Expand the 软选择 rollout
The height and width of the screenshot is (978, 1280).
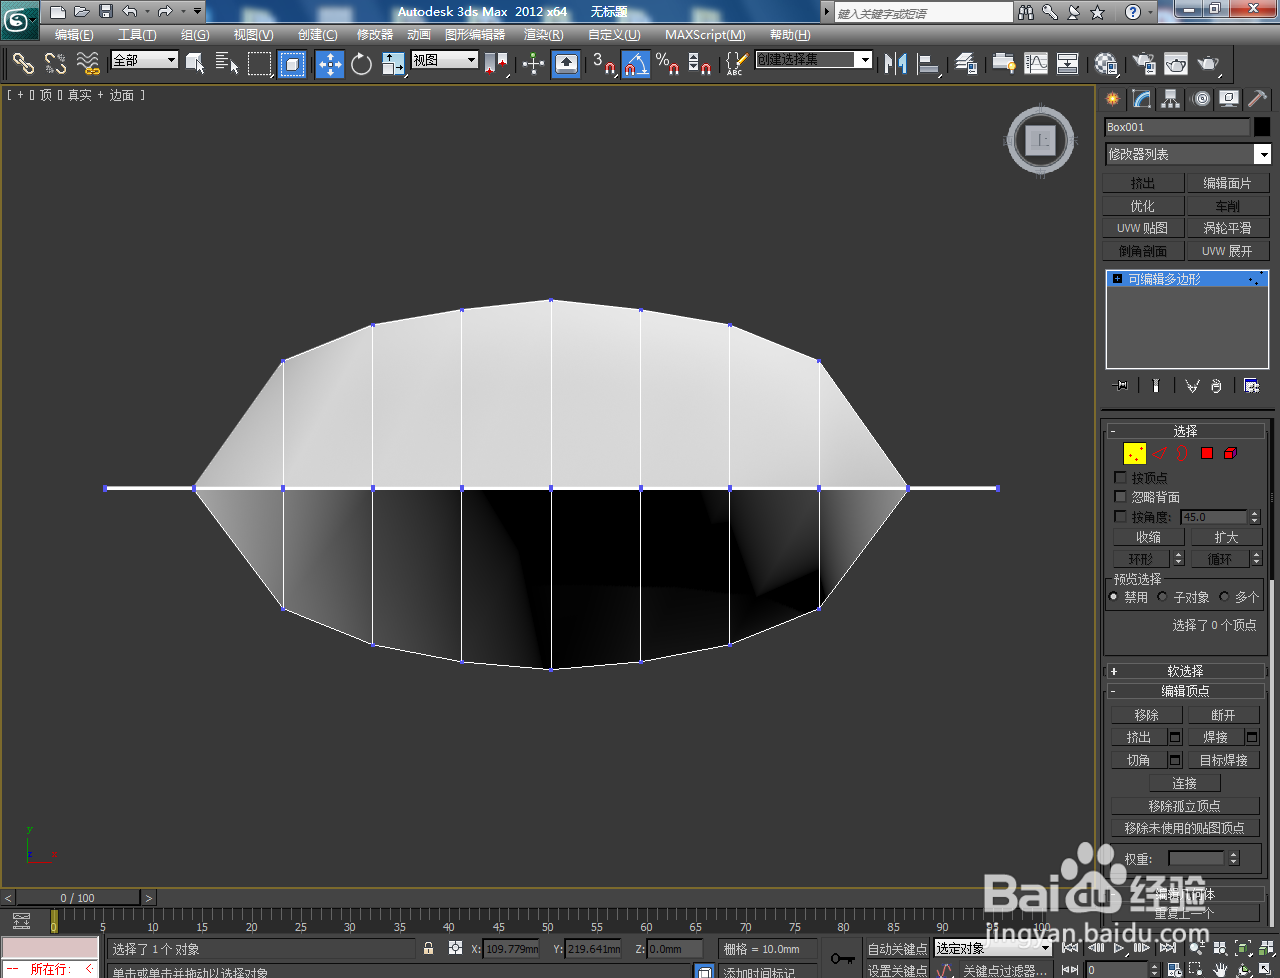point(1185,671)
